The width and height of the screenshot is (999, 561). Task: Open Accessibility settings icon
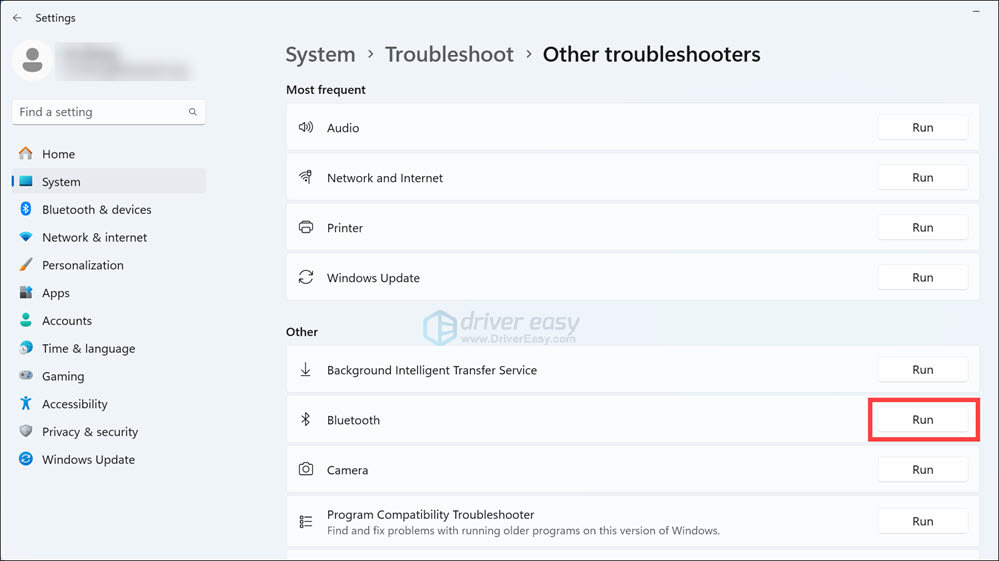pos(25,404)
